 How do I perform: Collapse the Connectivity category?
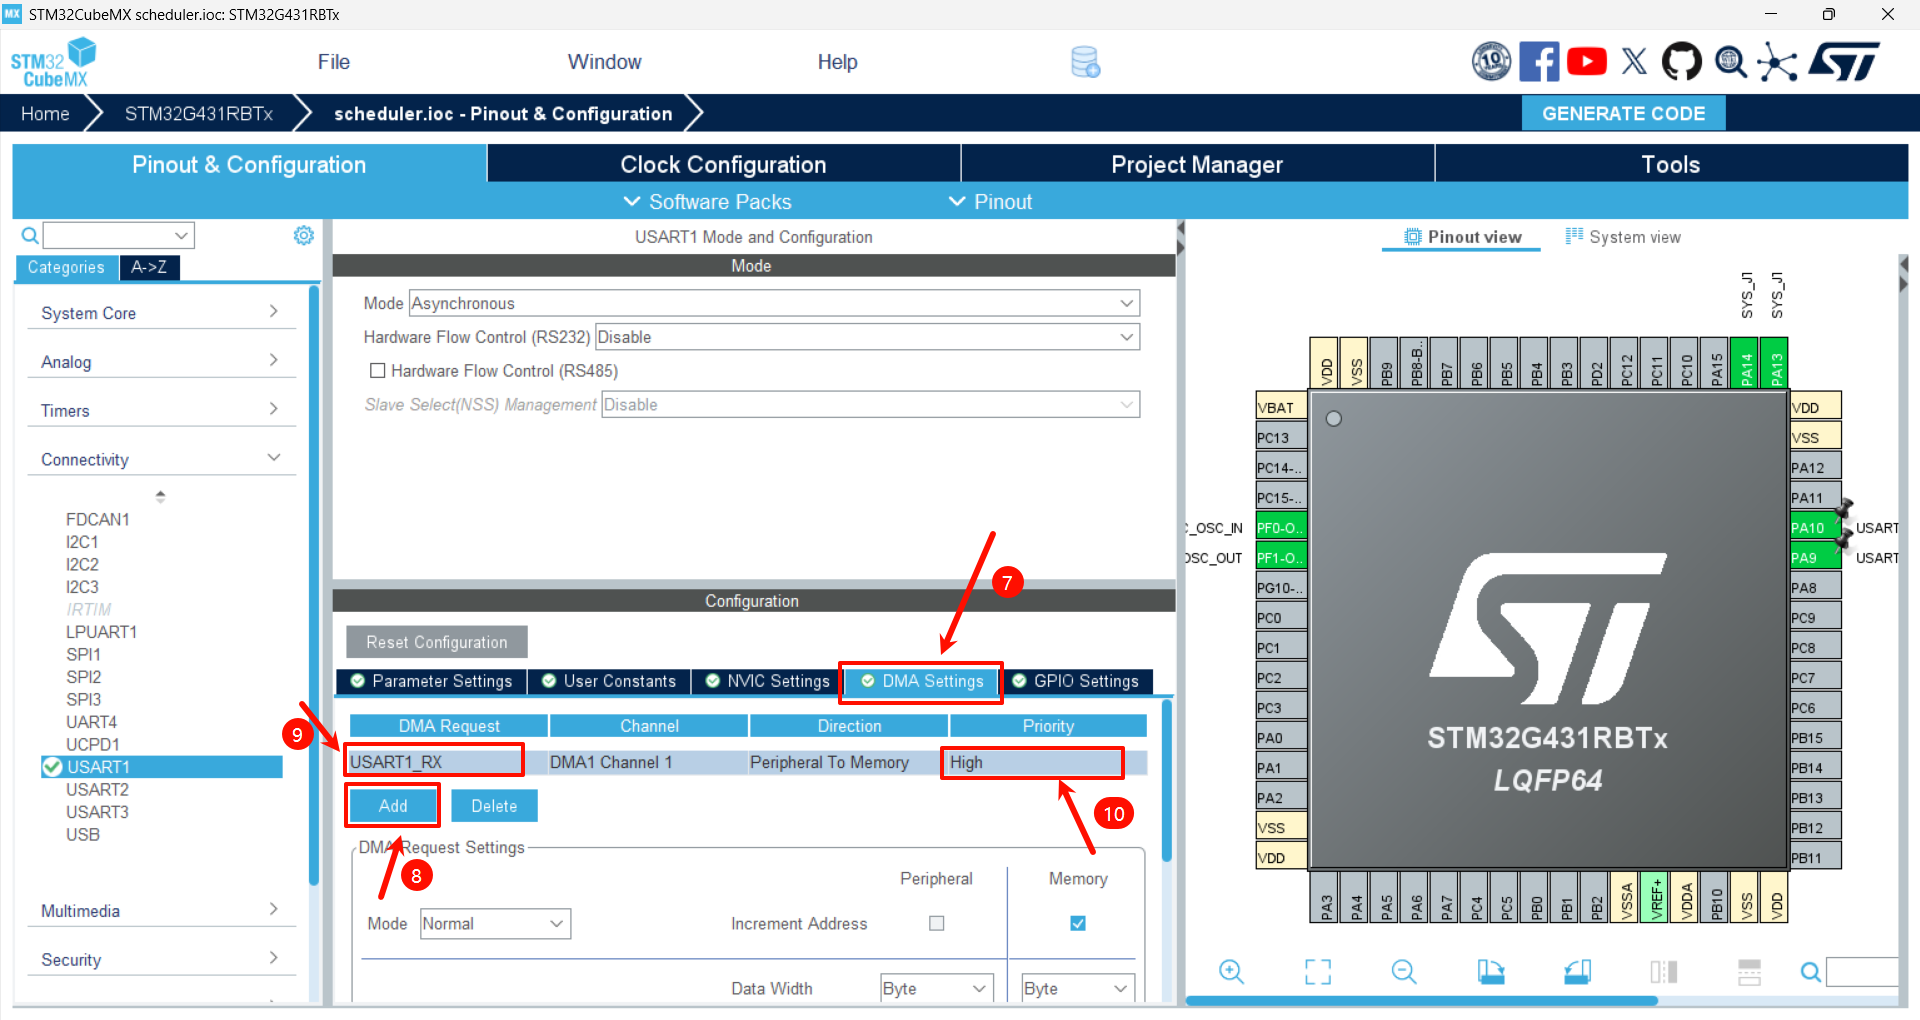160,460
